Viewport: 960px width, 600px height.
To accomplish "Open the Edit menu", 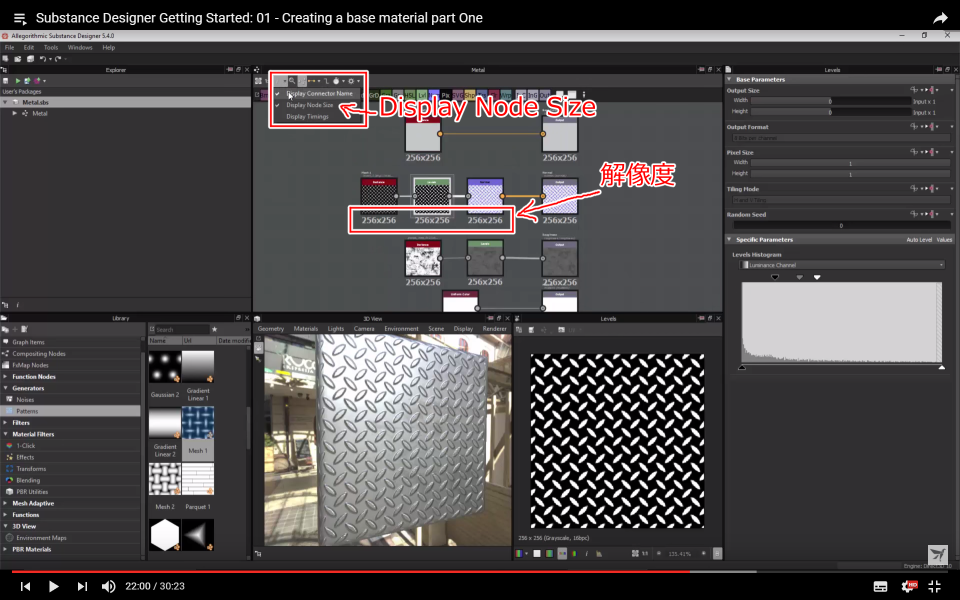I will pos(29,47).
